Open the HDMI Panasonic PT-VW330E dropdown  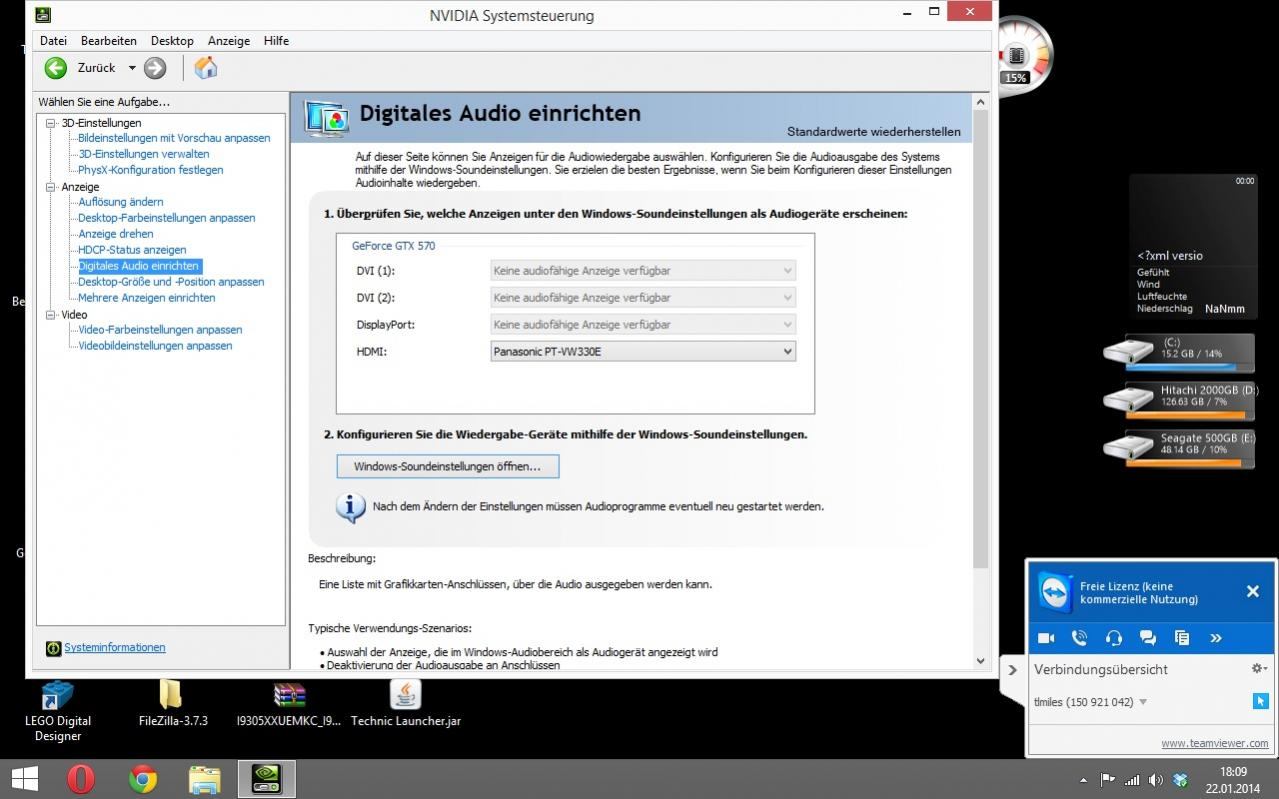click(643, 351)
